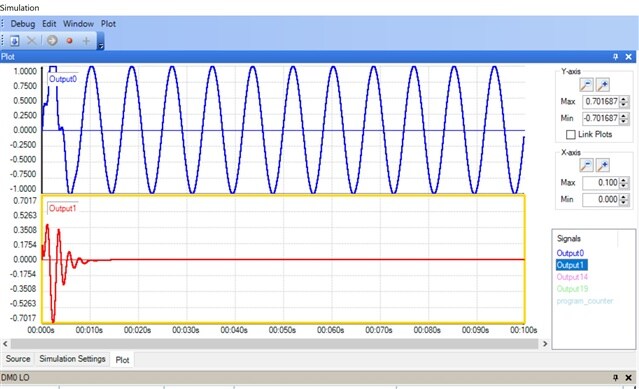The height and width of the screenshot is (389, 639).
Task: Close the DM0 LO panel
Action: pos(628,378)
